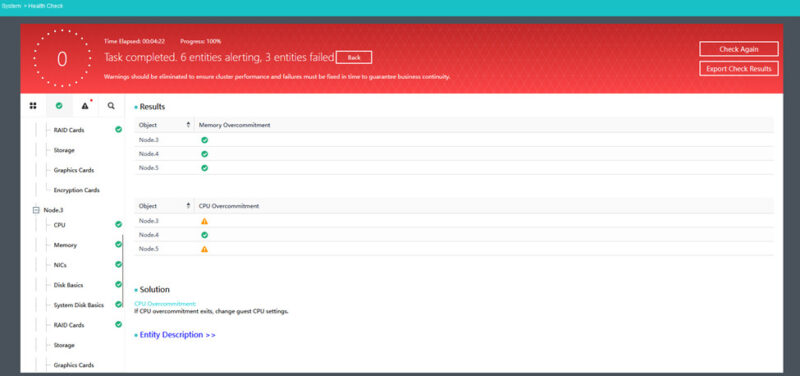
Task: Click Node.5 green status icon in Memory Overcommitment table
Action: tap(205, 167)
